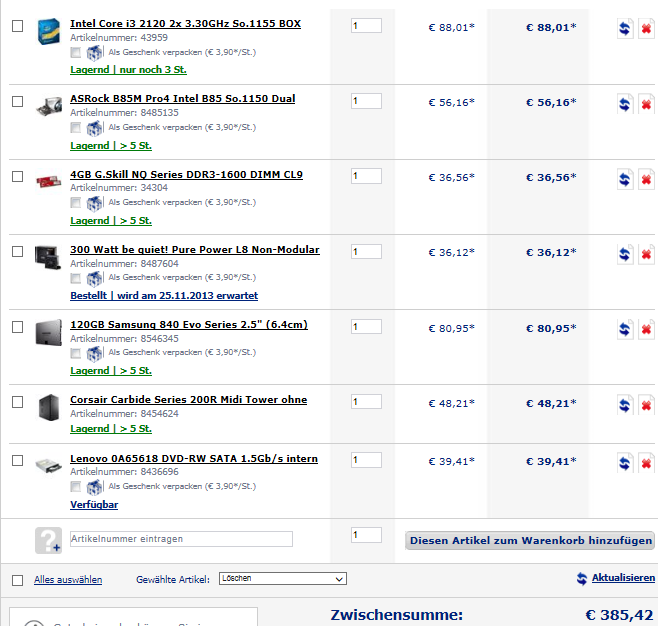
Task: Click 'Diesen Artikel zum Warenkorb hinzufügen' button
Action: pyautogui.click(x=530, y=540)
